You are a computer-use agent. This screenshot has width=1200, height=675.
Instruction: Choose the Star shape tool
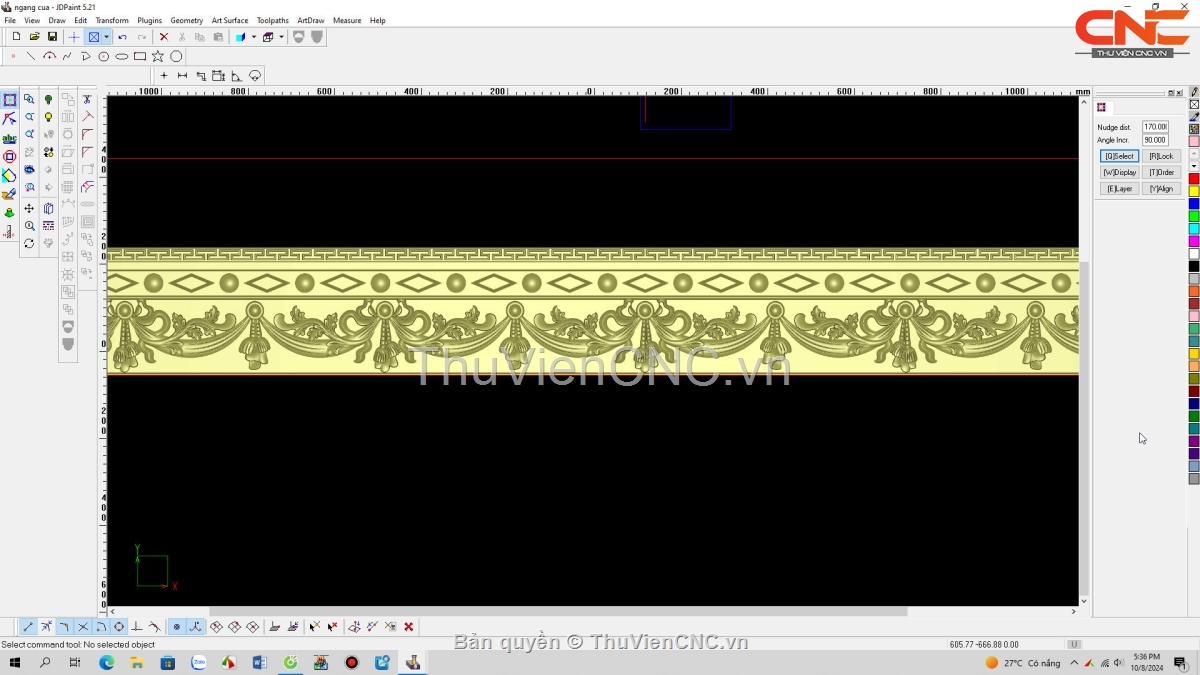point(158,56)
